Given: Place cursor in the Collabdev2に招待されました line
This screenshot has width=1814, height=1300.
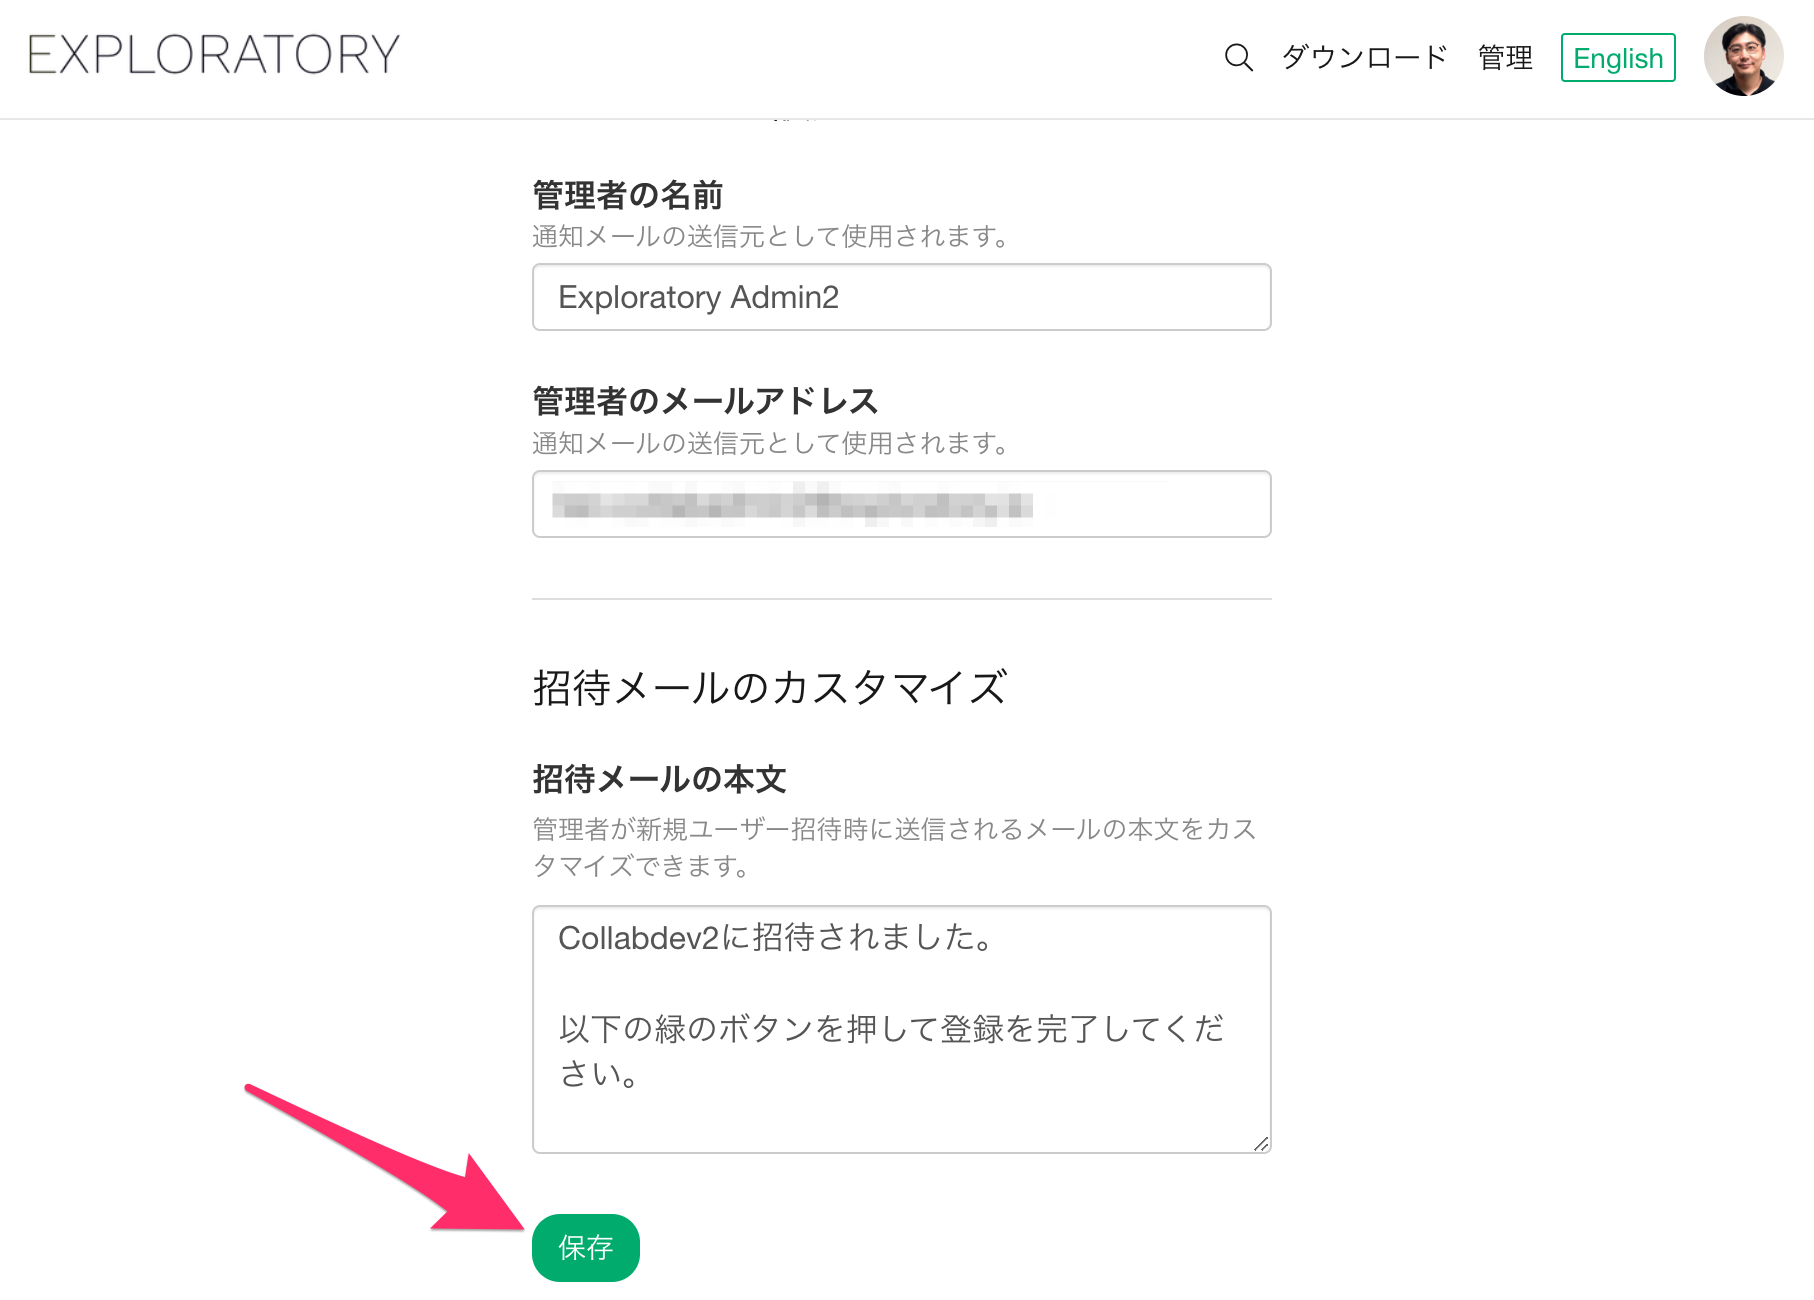Looking at the screenshot, I should coord(775,938).
